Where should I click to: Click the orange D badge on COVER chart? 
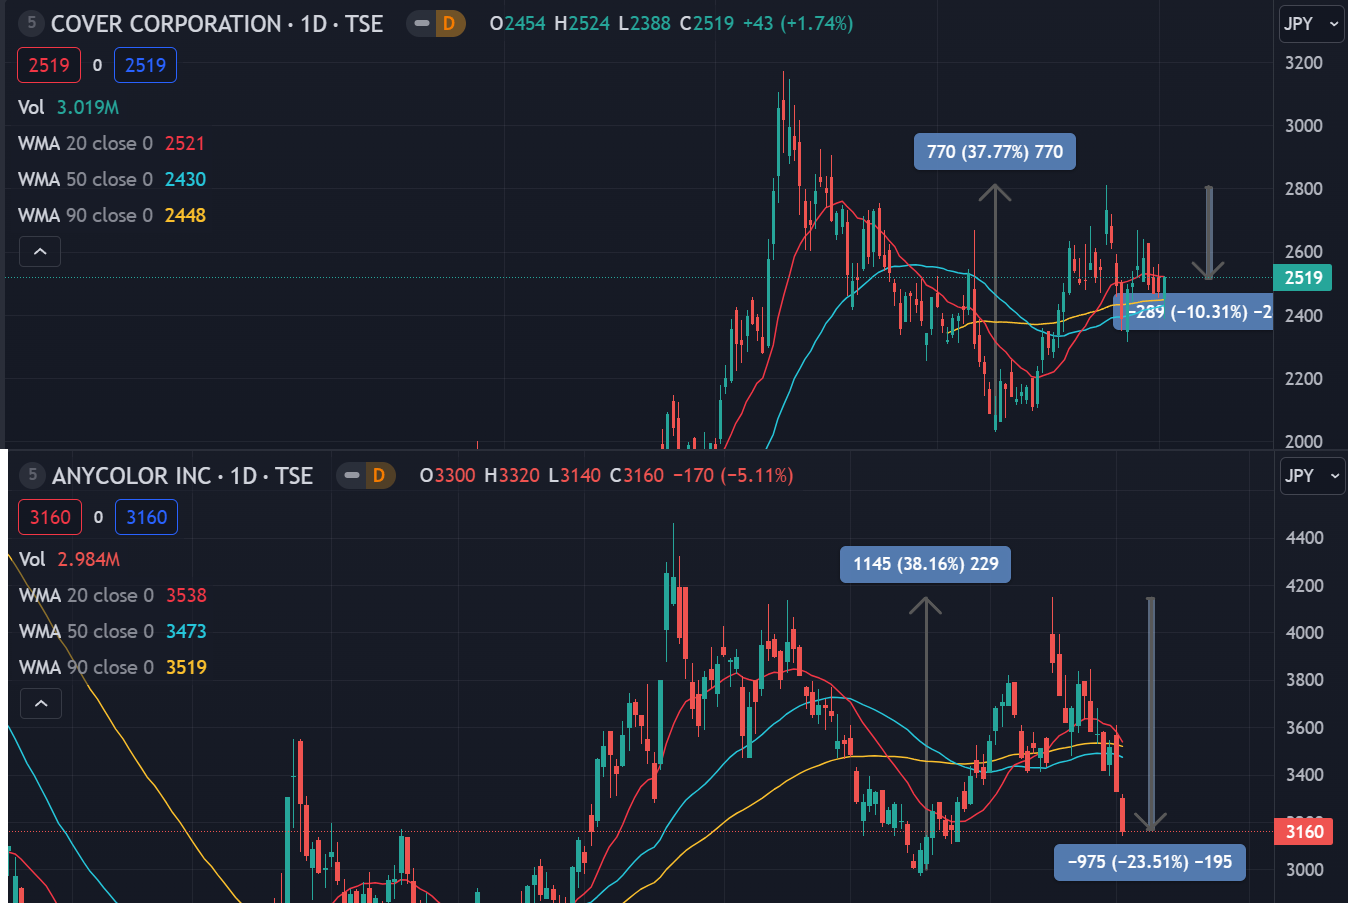(449, 23)
